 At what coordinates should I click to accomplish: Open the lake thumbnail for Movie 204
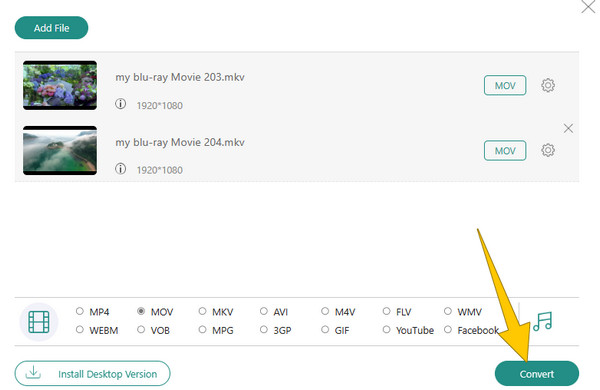click(60, 150)
